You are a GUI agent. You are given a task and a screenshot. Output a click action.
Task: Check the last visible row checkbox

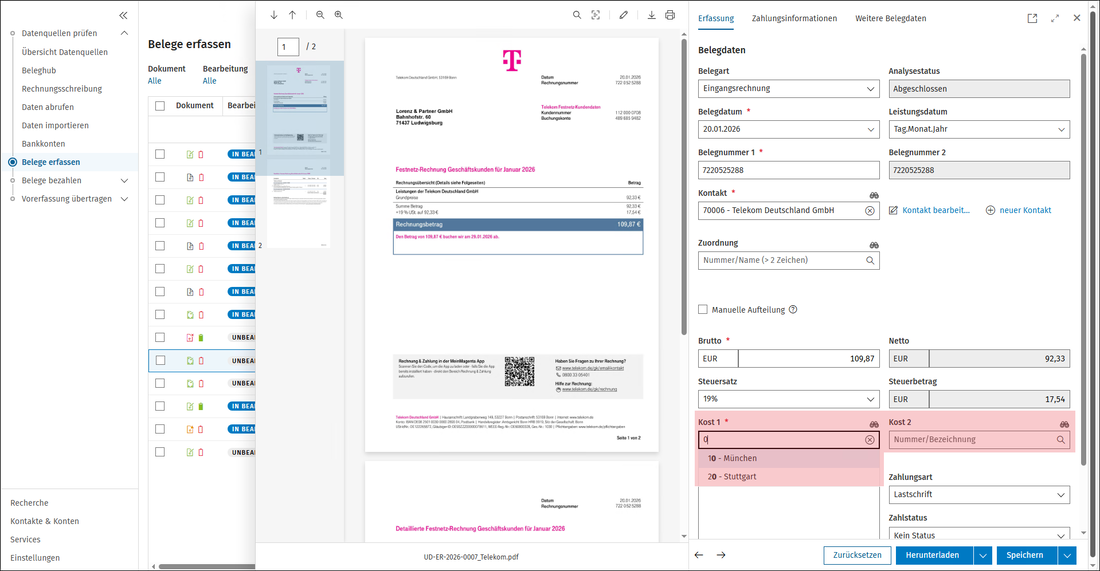click(x=160, y=452)
